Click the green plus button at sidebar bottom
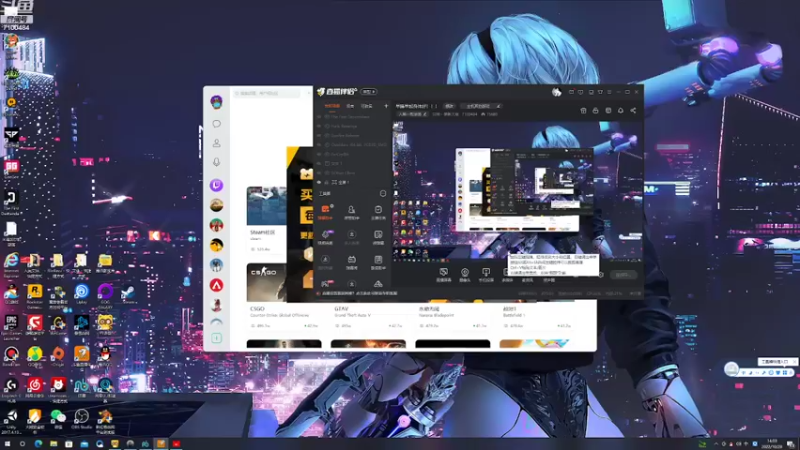The width and height of the screenshot is (800, 450). (216, 338)
